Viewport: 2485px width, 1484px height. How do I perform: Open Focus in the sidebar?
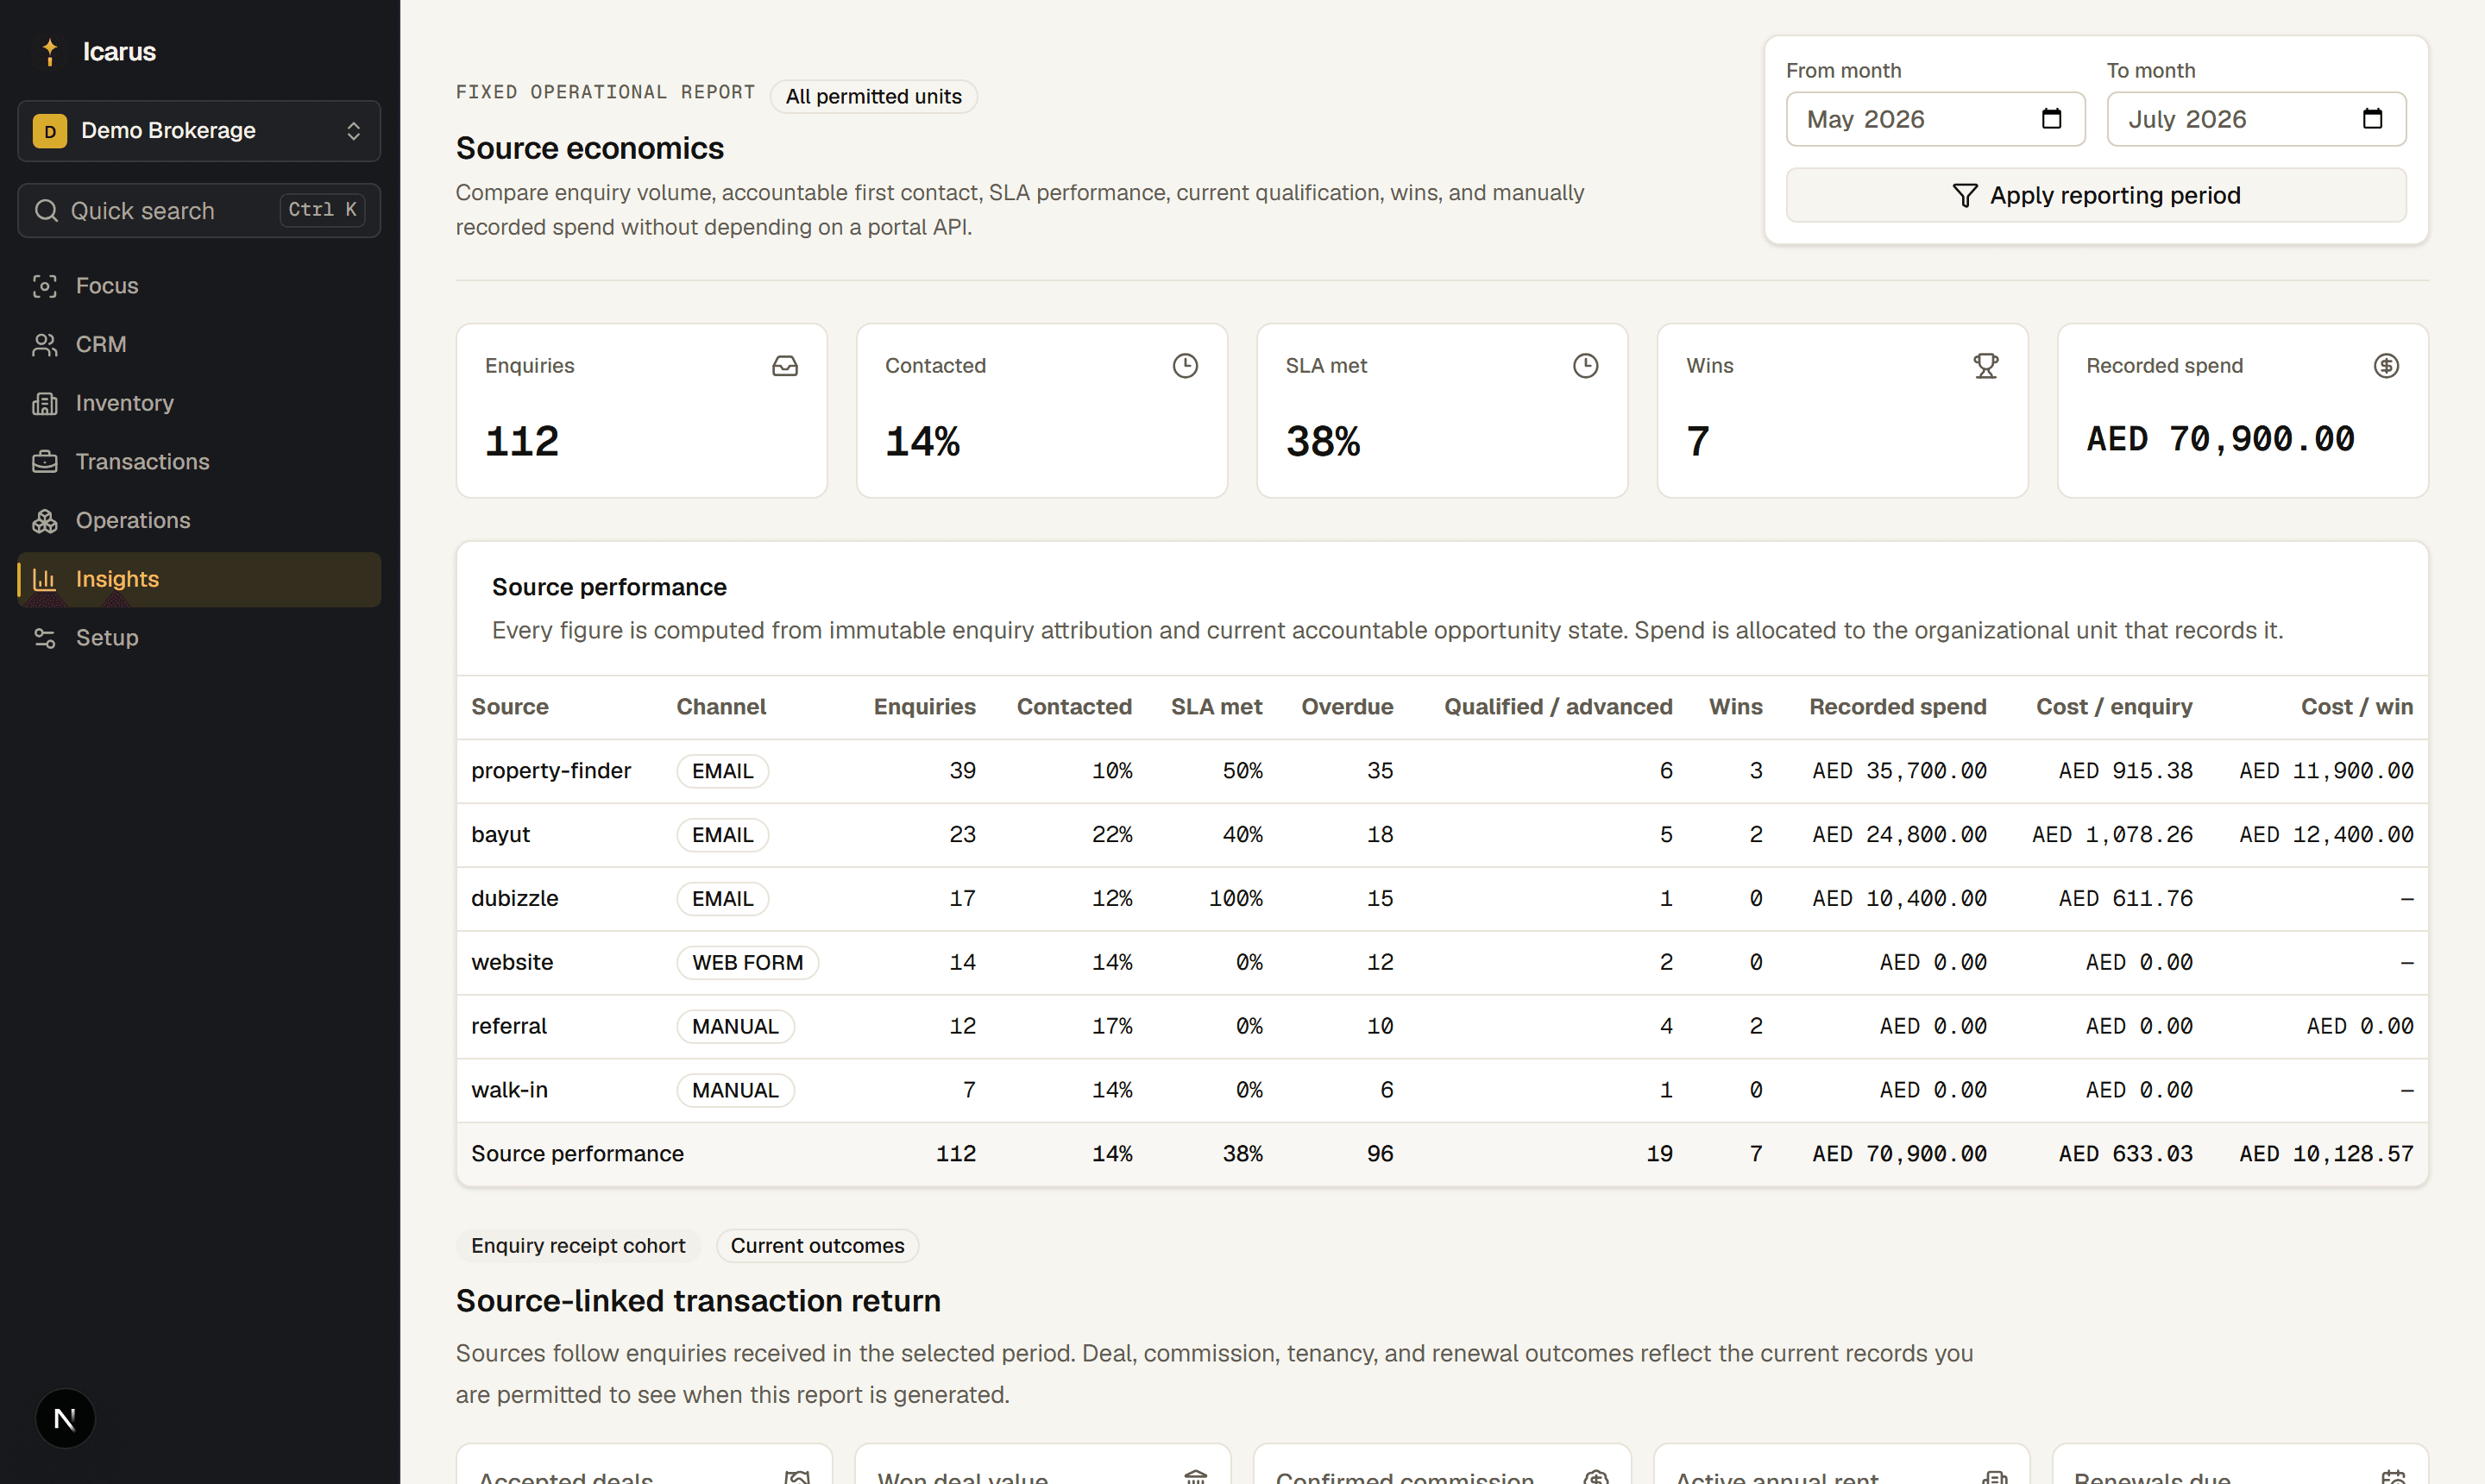tap(199, 286)
